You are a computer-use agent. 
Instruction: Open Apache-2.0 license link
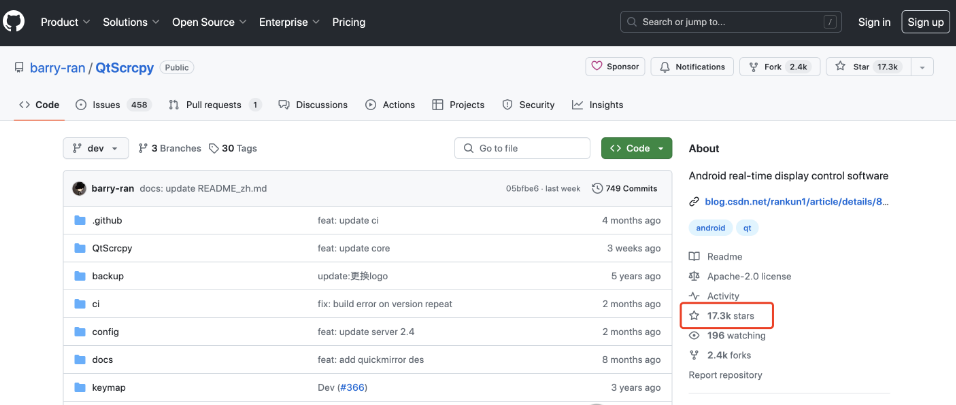(740, 276)
